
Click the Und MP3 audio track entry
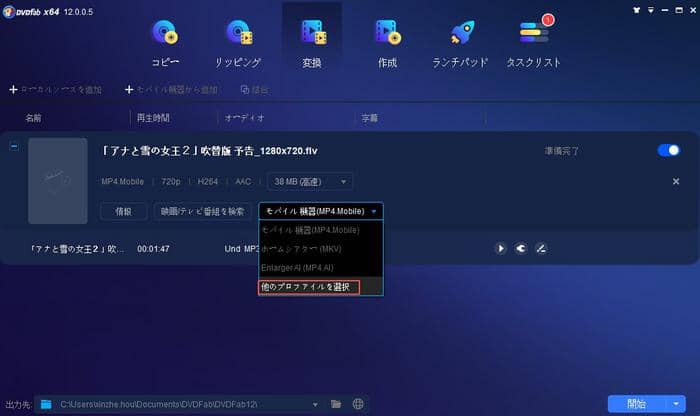241,249
